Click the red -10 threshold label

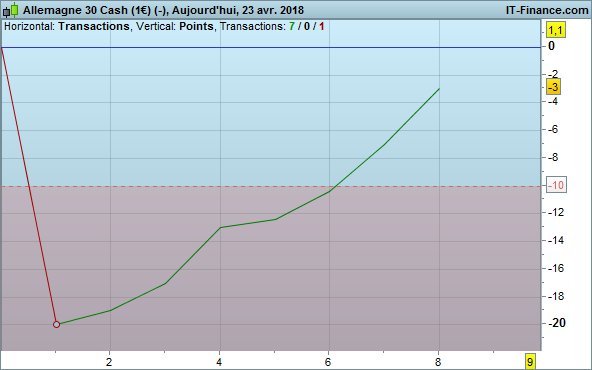tap(556, 185)
